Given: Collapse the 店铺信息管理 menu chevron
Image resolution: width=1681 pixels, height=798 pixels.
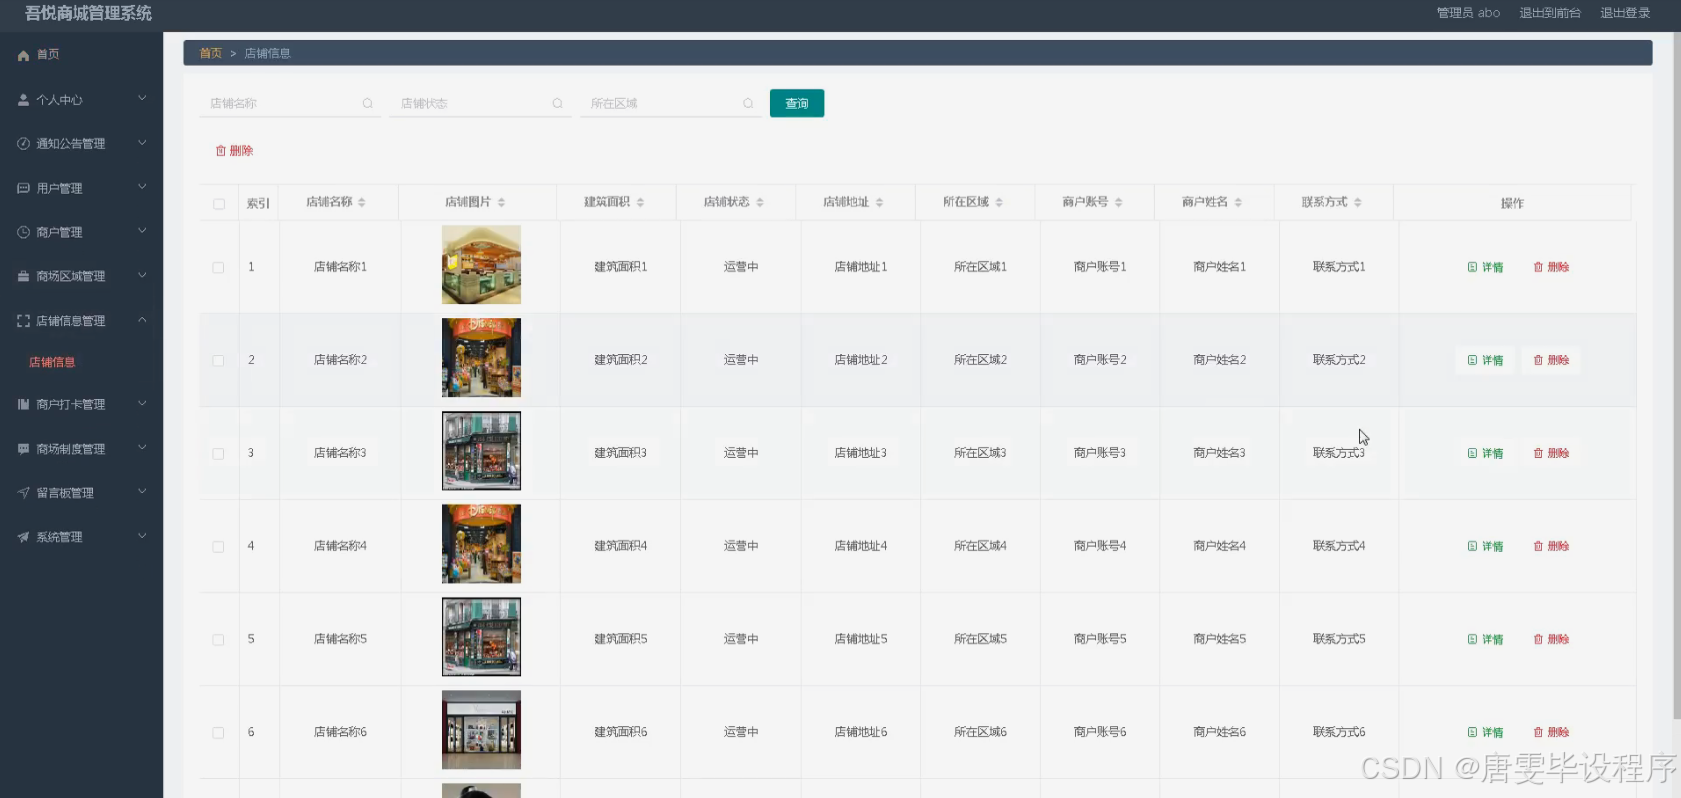Looking at the screenshot, I should [142, 319].
